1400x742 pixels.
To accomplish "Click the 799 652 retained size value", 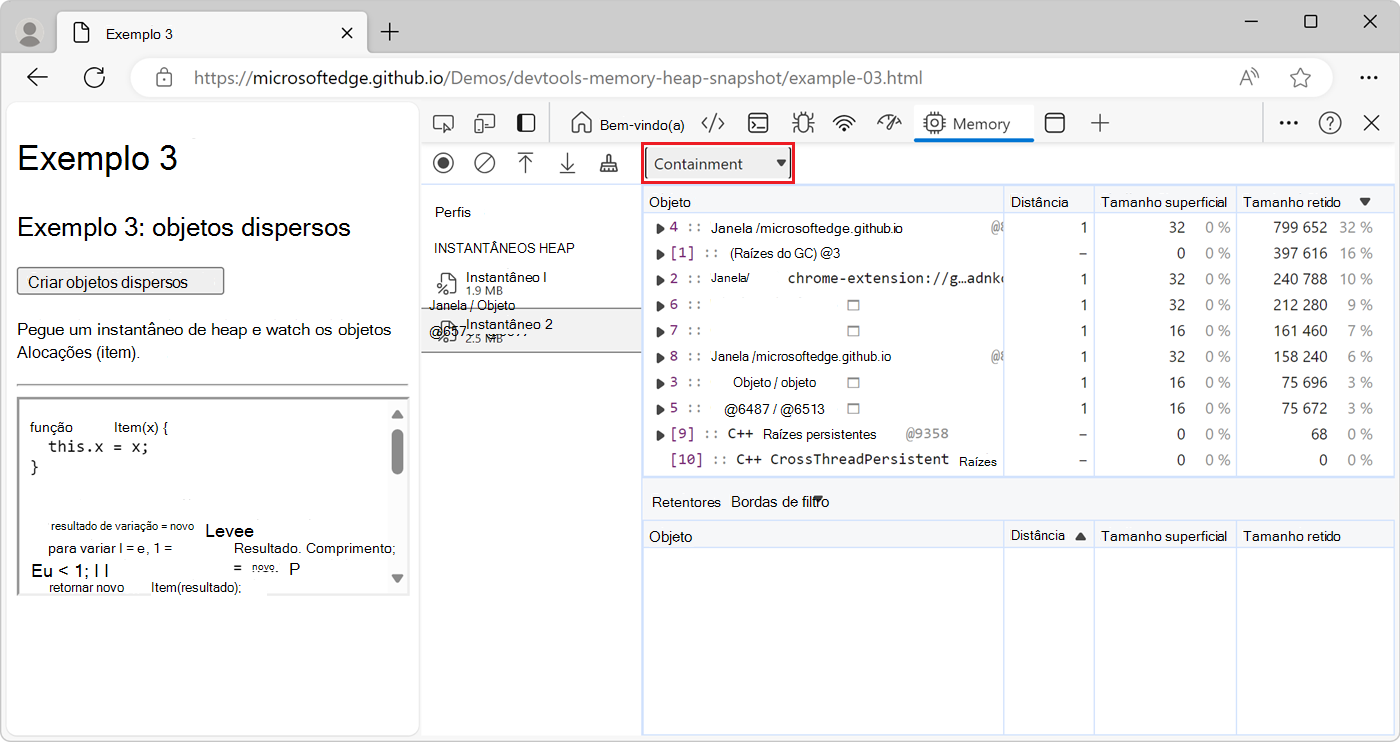I will pyautogui.click(x=1300, y=228).
